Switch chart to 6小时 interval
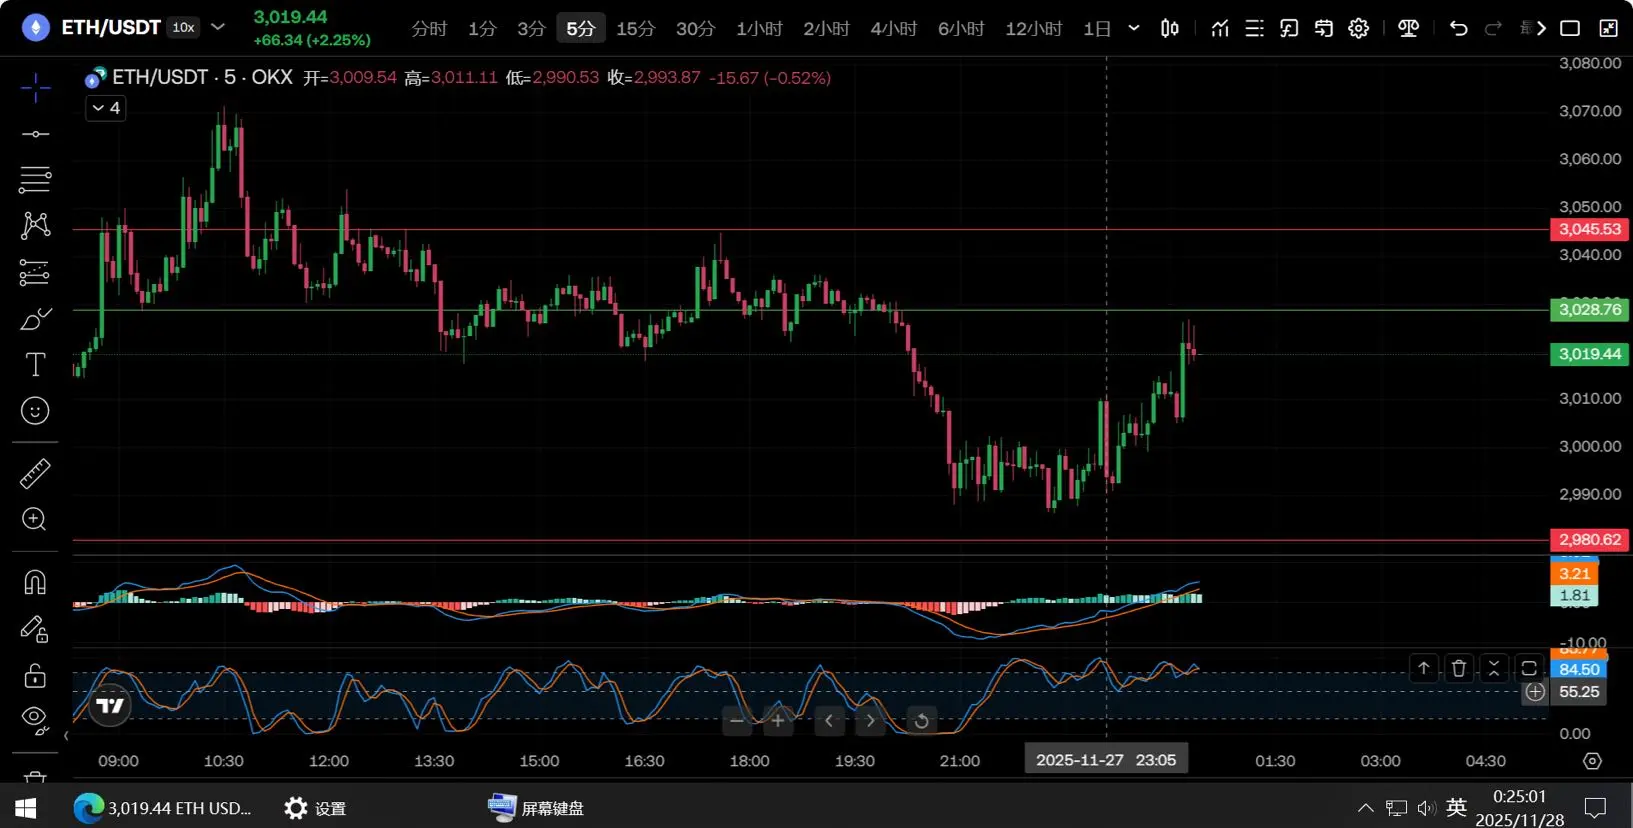1633x828 pixels. point(961,28)
